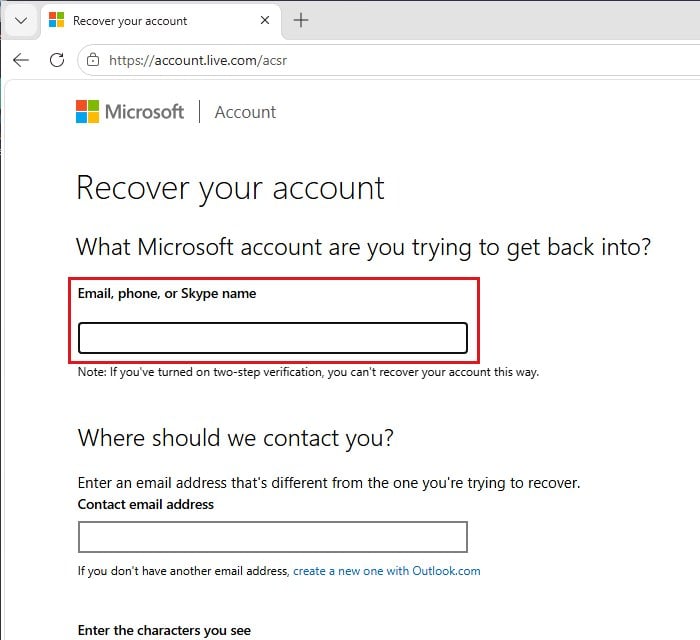
Task: Select the Recover your account heading text
Action: pyautogui.click(x=230, y=189)
